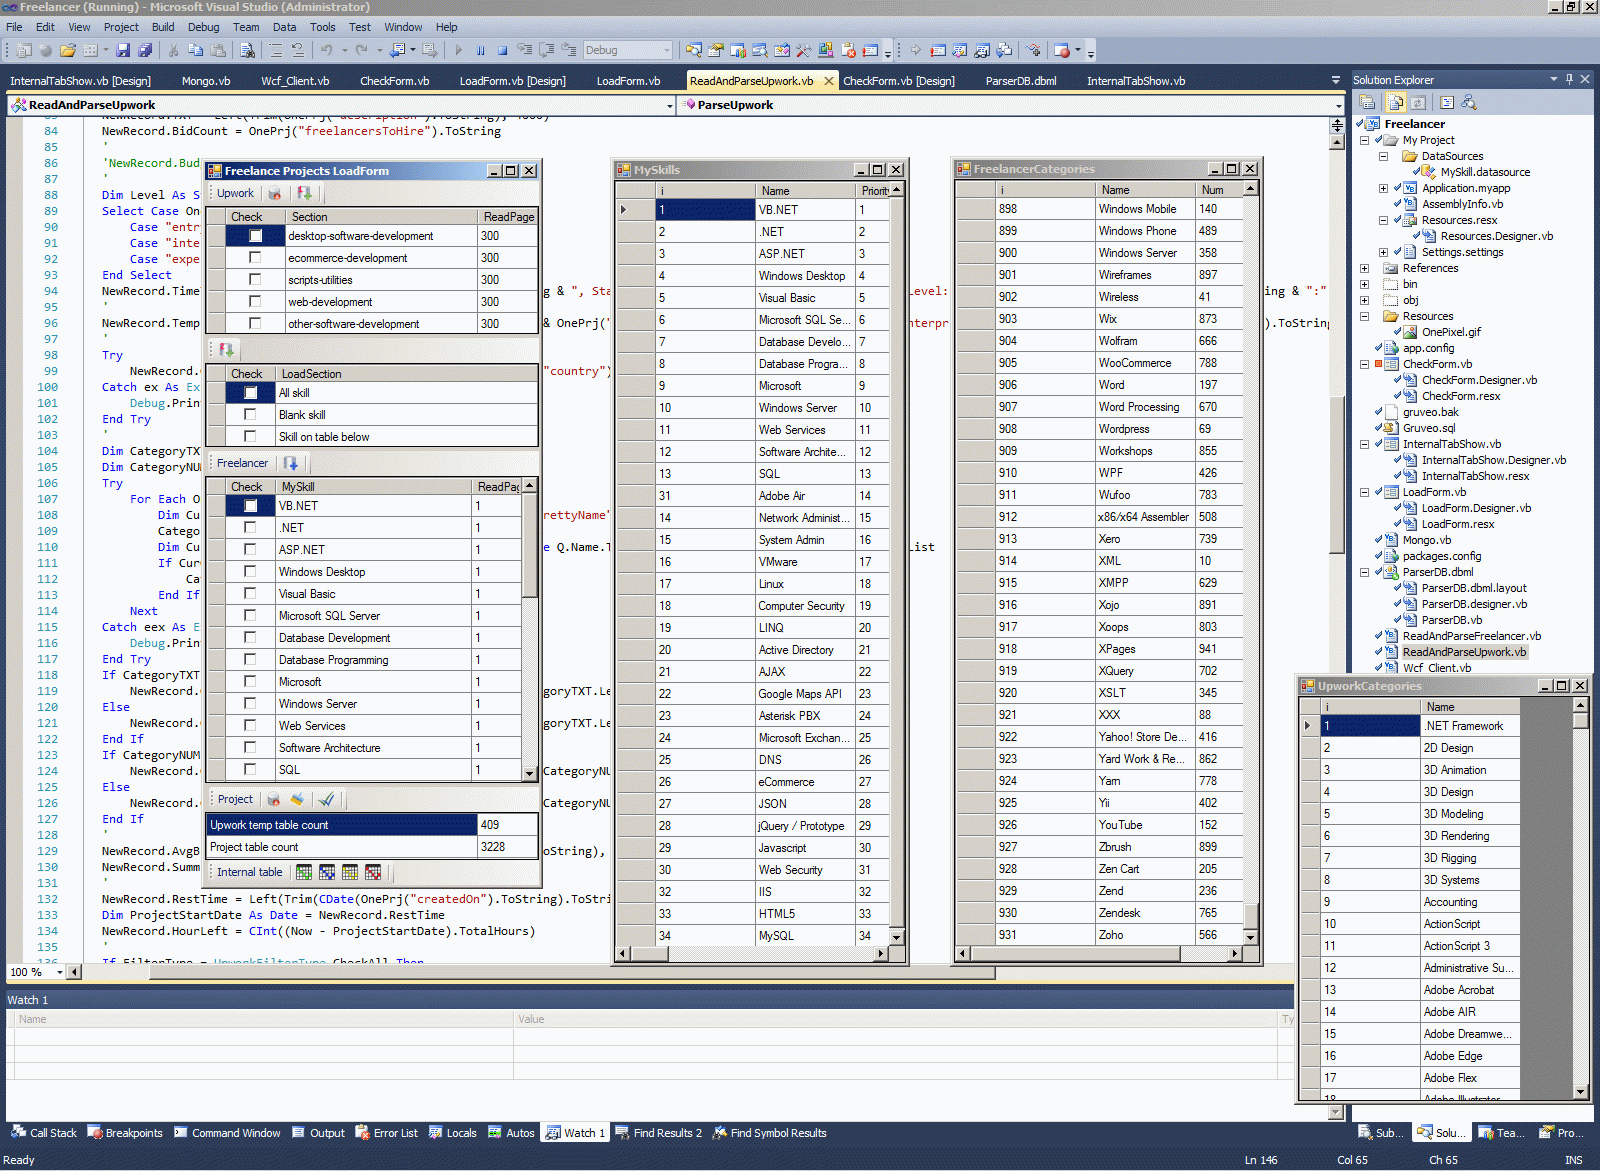Collapse the My Project tree node

[x=1364, y=141]
